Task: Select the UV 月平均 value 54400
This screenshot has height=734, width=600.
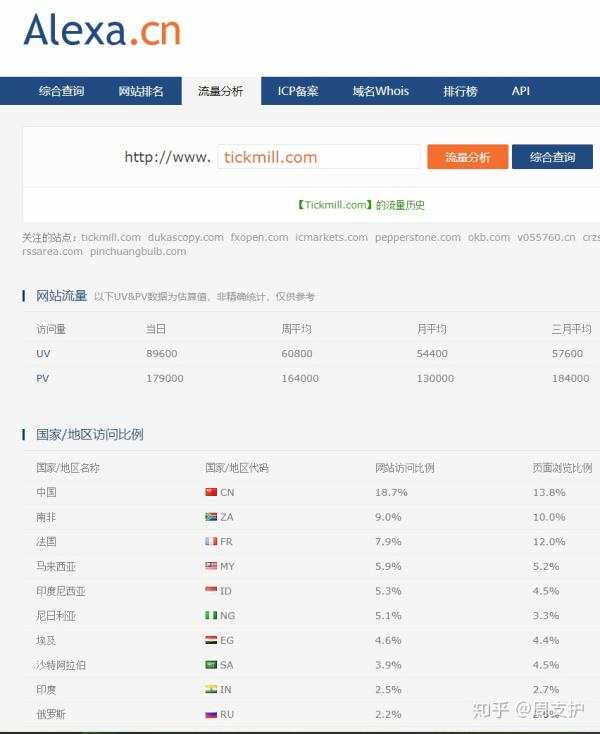Action: (x=432, y=353)
